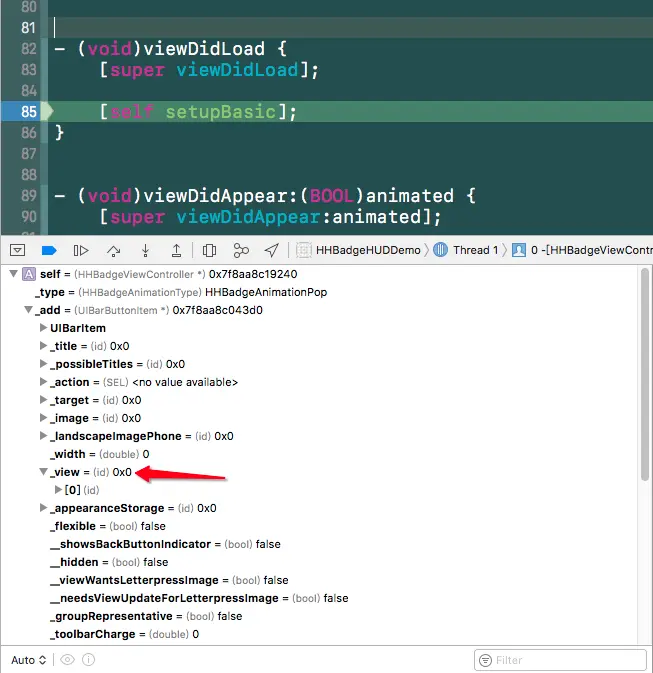Deactivate breakpoints with the blue breakpoint icon

coord(49,250)
